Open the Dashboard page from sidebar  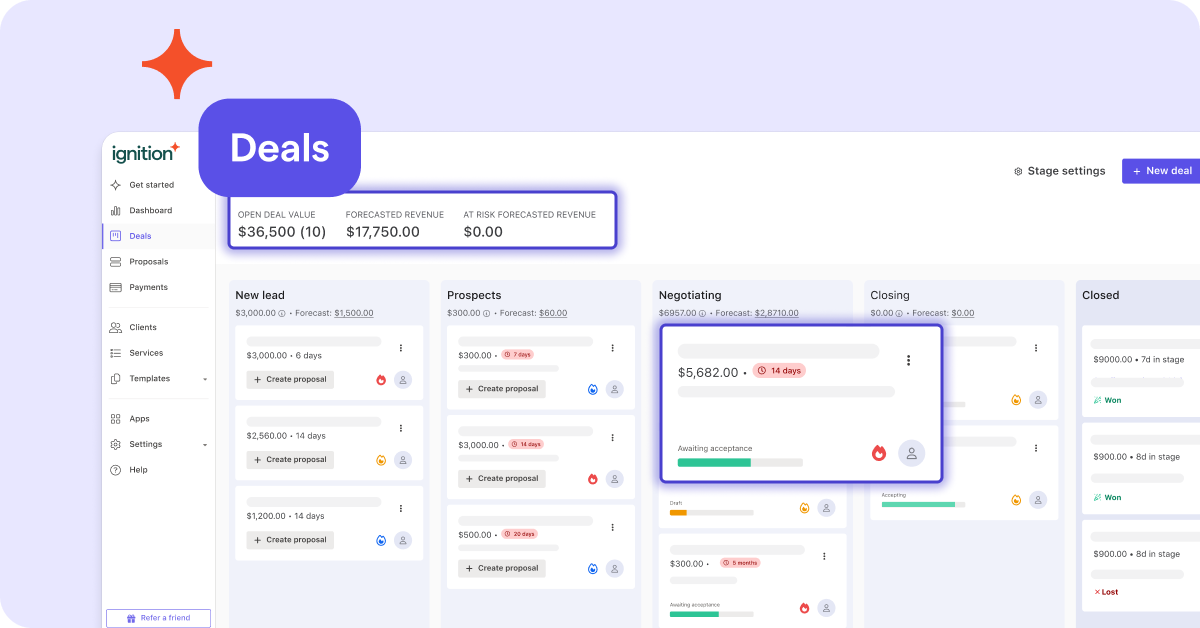[150, 211]
